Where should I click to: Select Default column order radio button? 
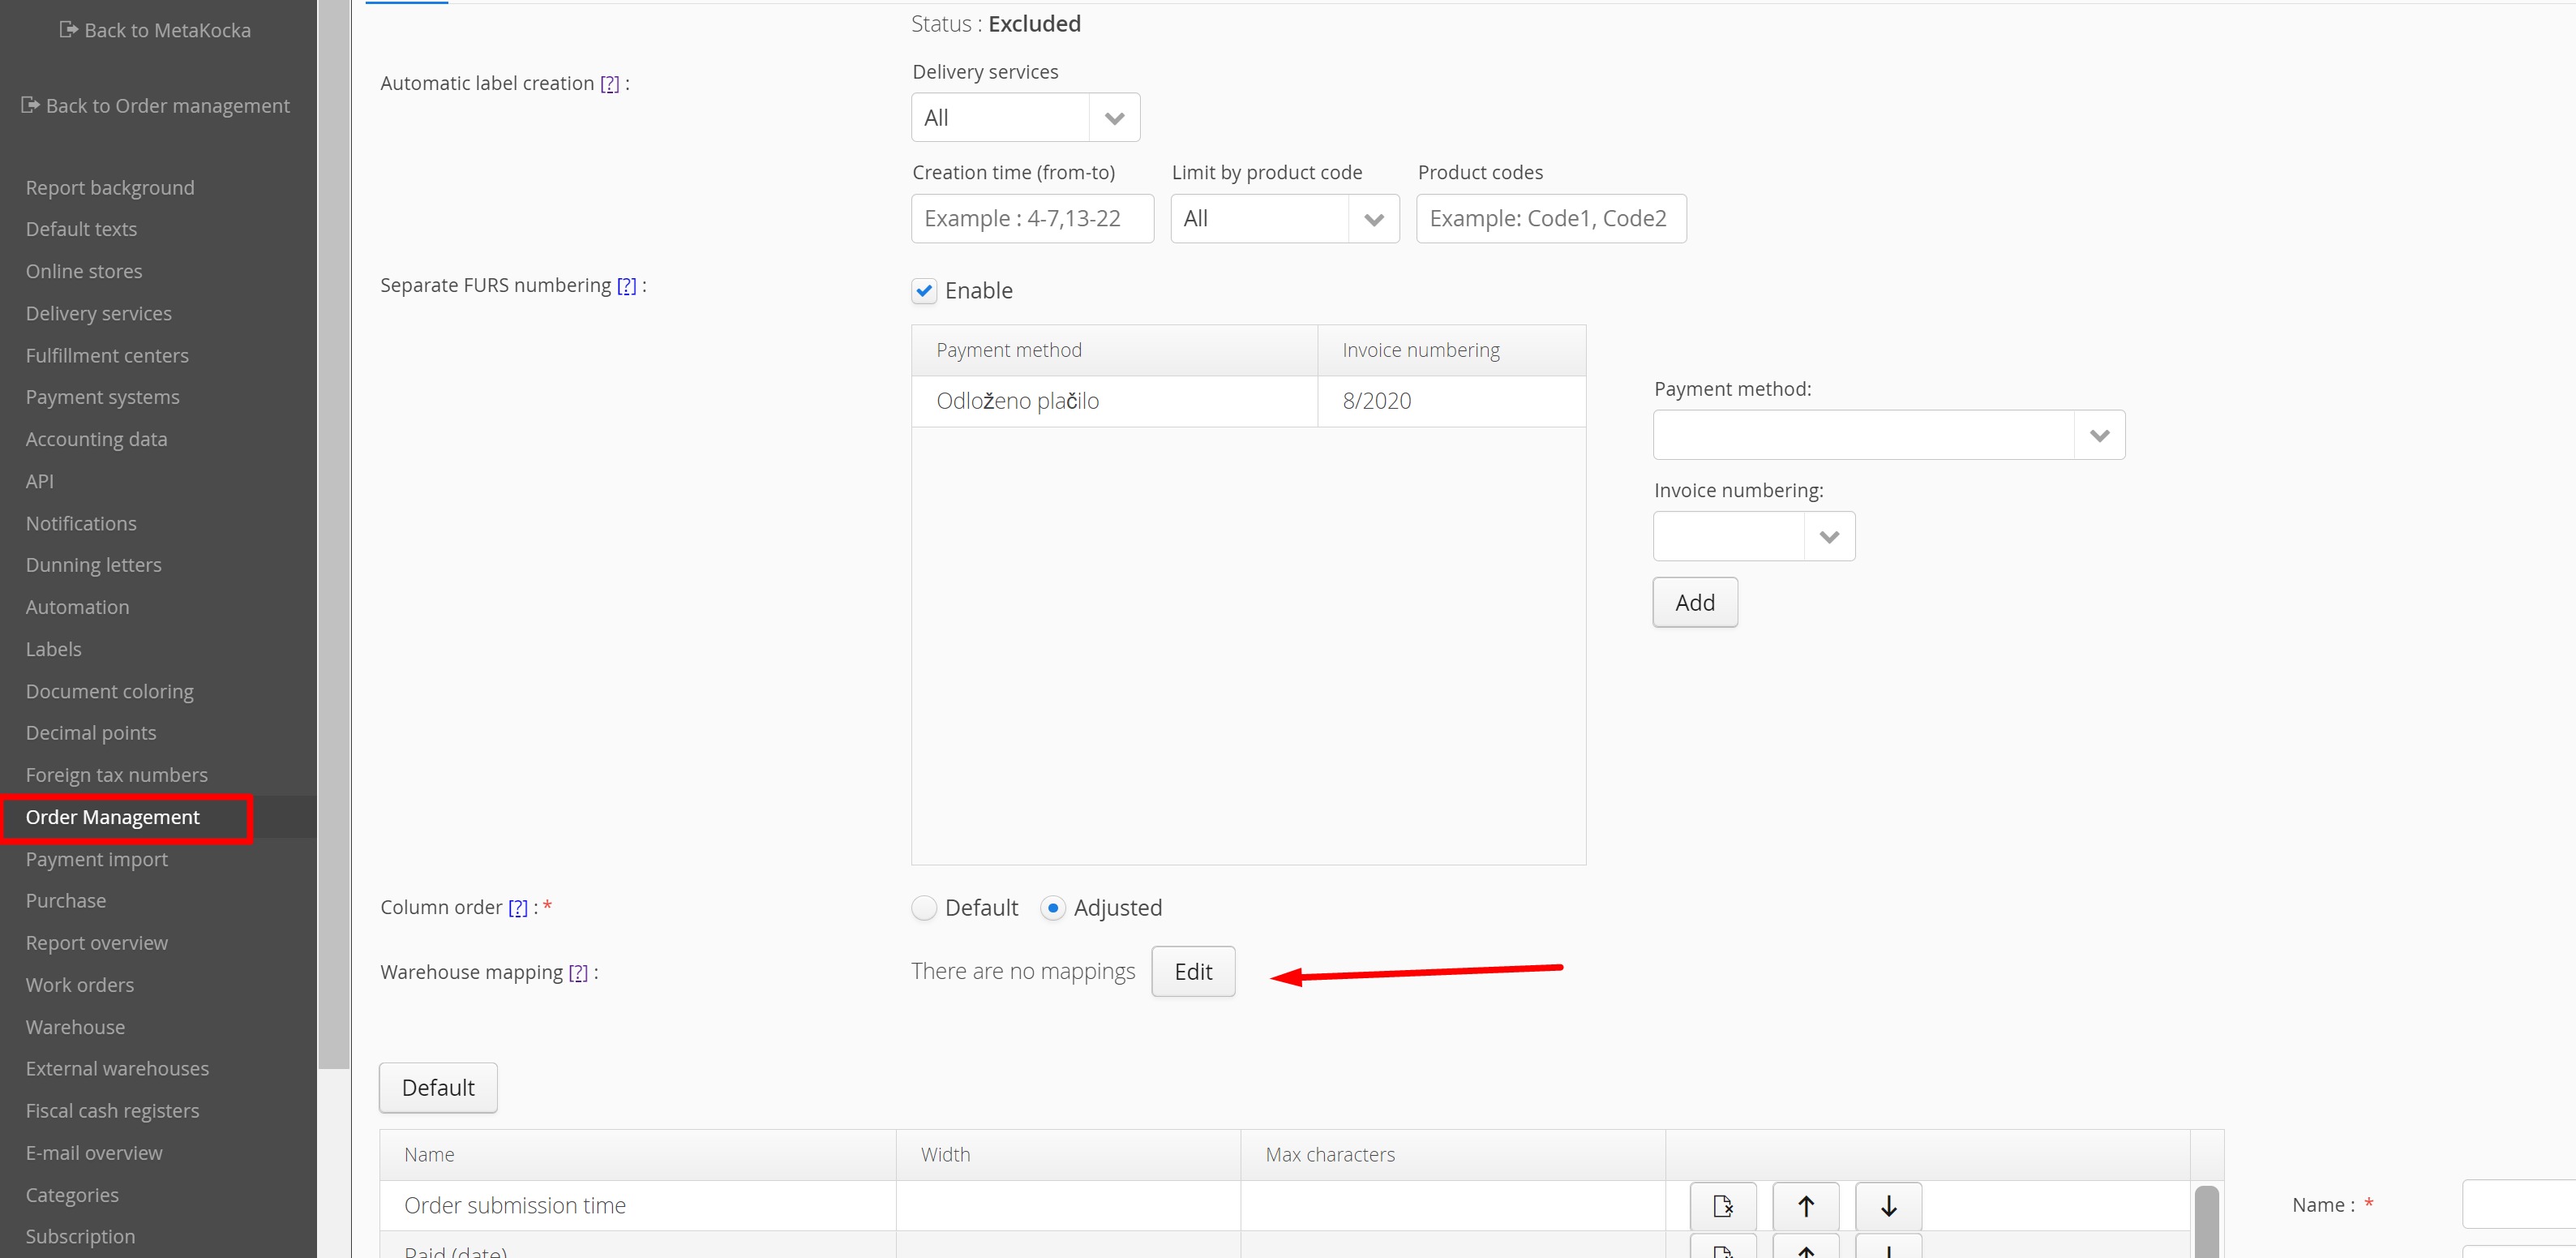(924, 908)
